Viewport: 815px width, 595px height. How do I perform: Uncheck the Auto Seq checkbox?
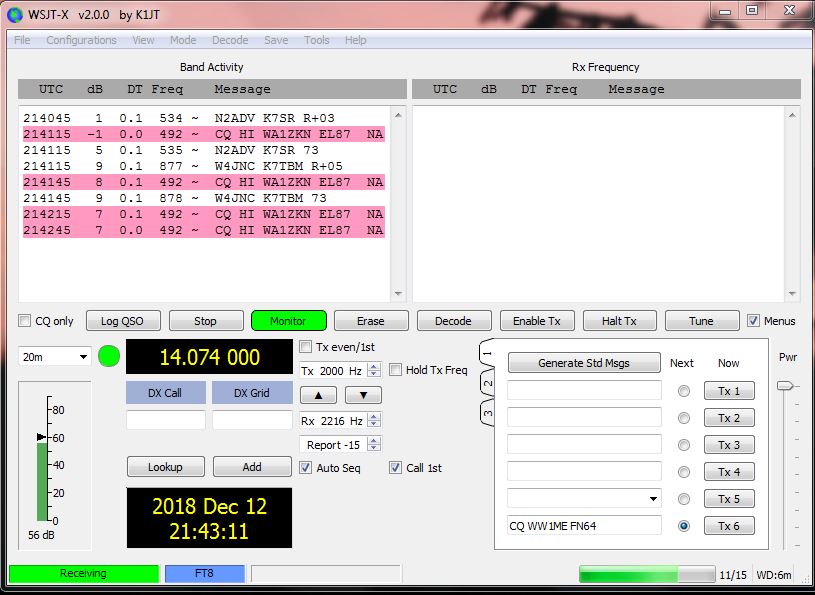click(x=305, y=467)
